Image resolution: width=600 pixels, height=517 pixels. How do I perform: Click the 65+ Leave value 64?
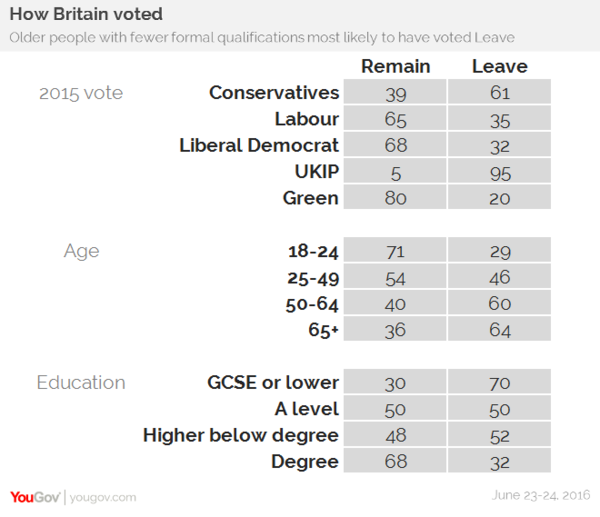tap(499, 329)
